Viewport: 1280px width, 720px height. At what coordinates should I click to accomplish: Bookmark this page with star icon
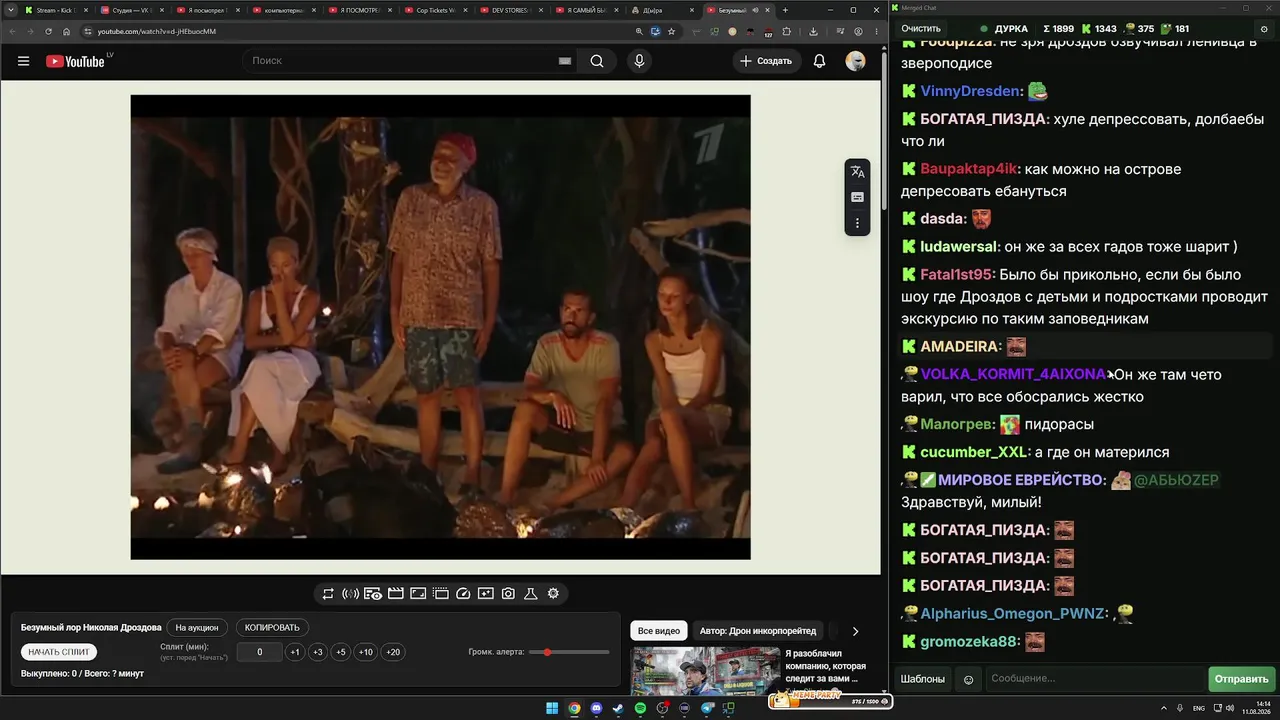pos(671,31)
